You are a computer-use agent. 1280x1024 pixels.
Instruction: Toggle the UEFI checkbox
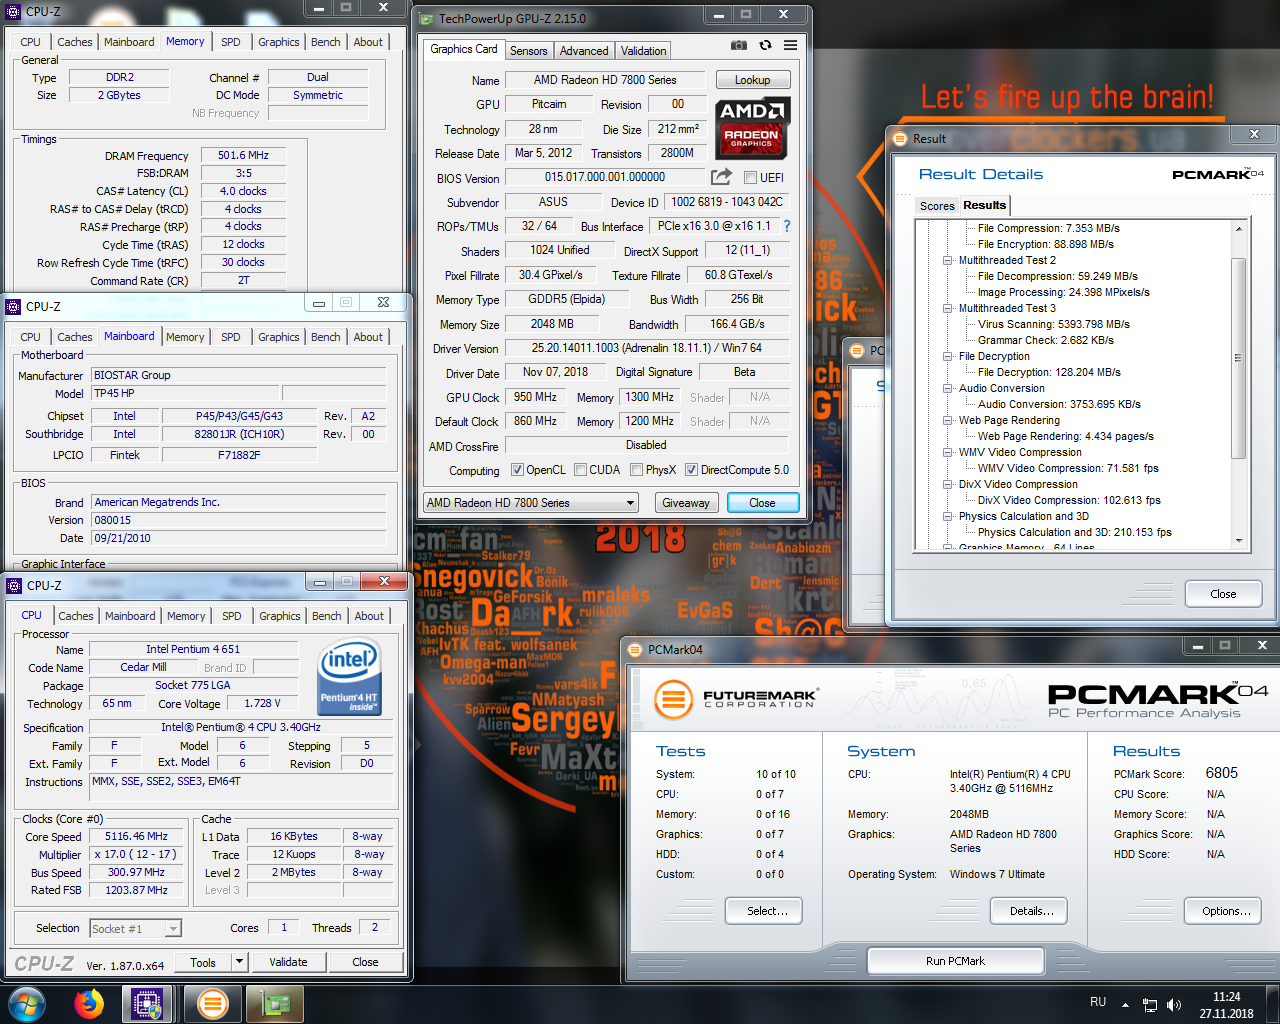pyautogui.click(x=750, y=178)
